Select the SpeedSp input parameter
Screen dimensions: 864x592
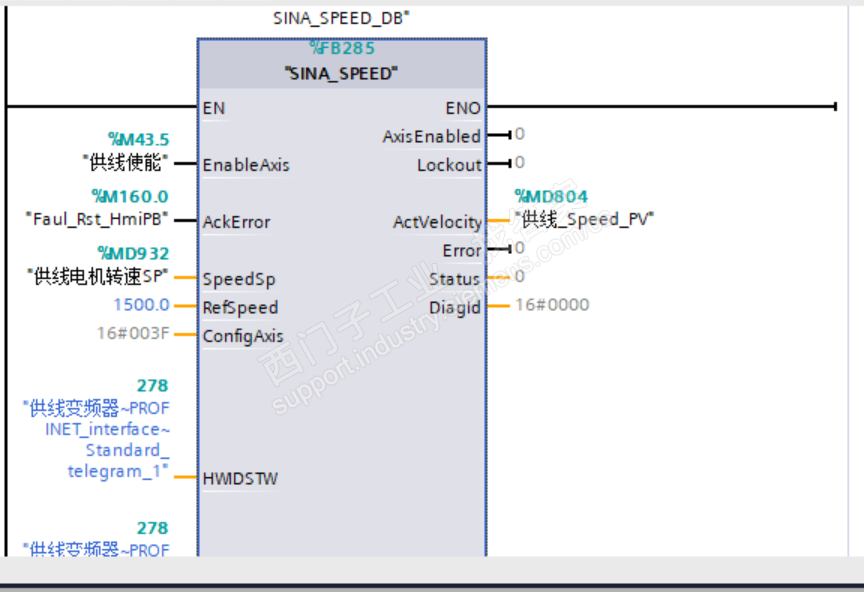coord(239,279)
